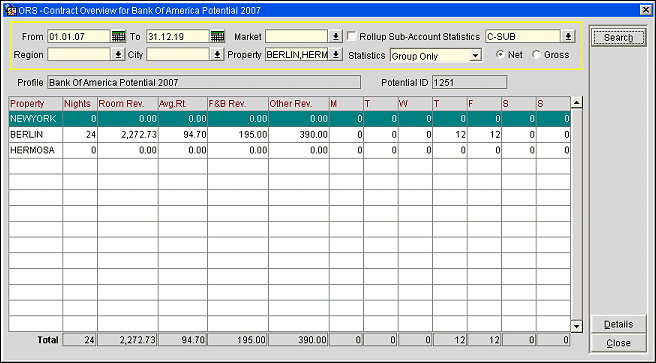Click the scrollbar down arrow of the grid

pos(577,327)
